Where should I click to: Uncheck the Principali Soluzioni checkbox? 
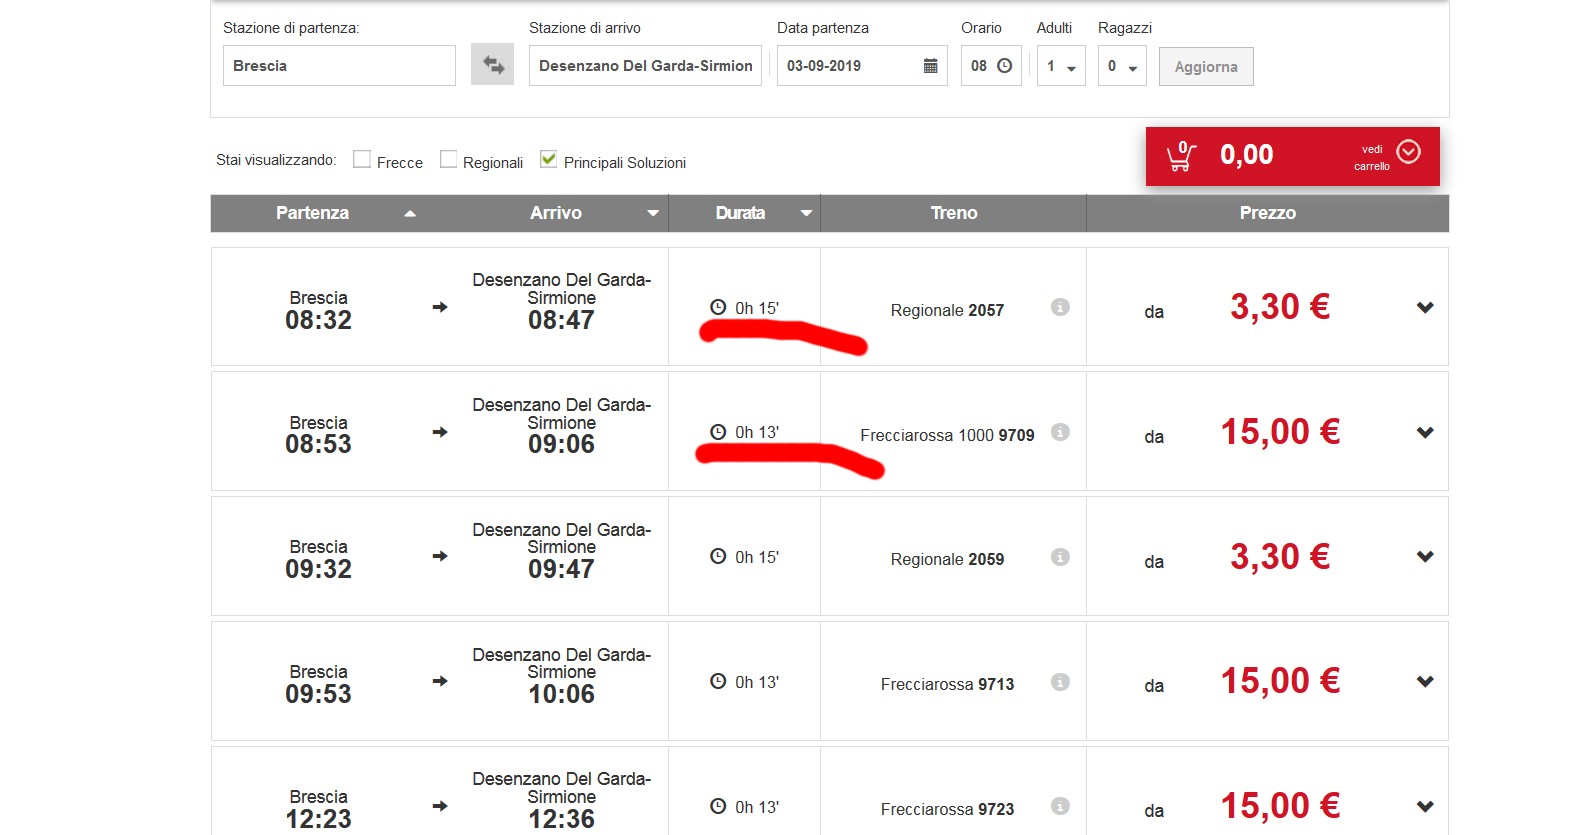pos(548,160)
